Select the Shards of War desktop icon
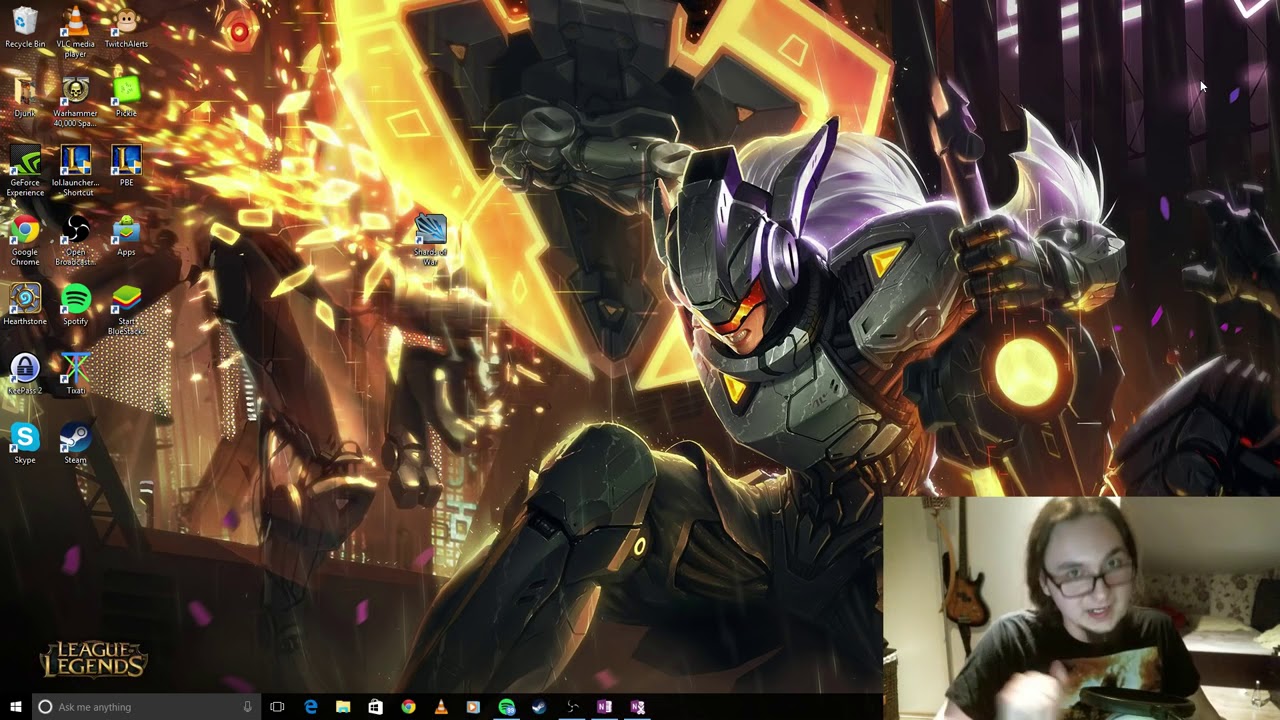This screenshot has height=720, width=1280. pyautogui.click(x=430, y=239)
